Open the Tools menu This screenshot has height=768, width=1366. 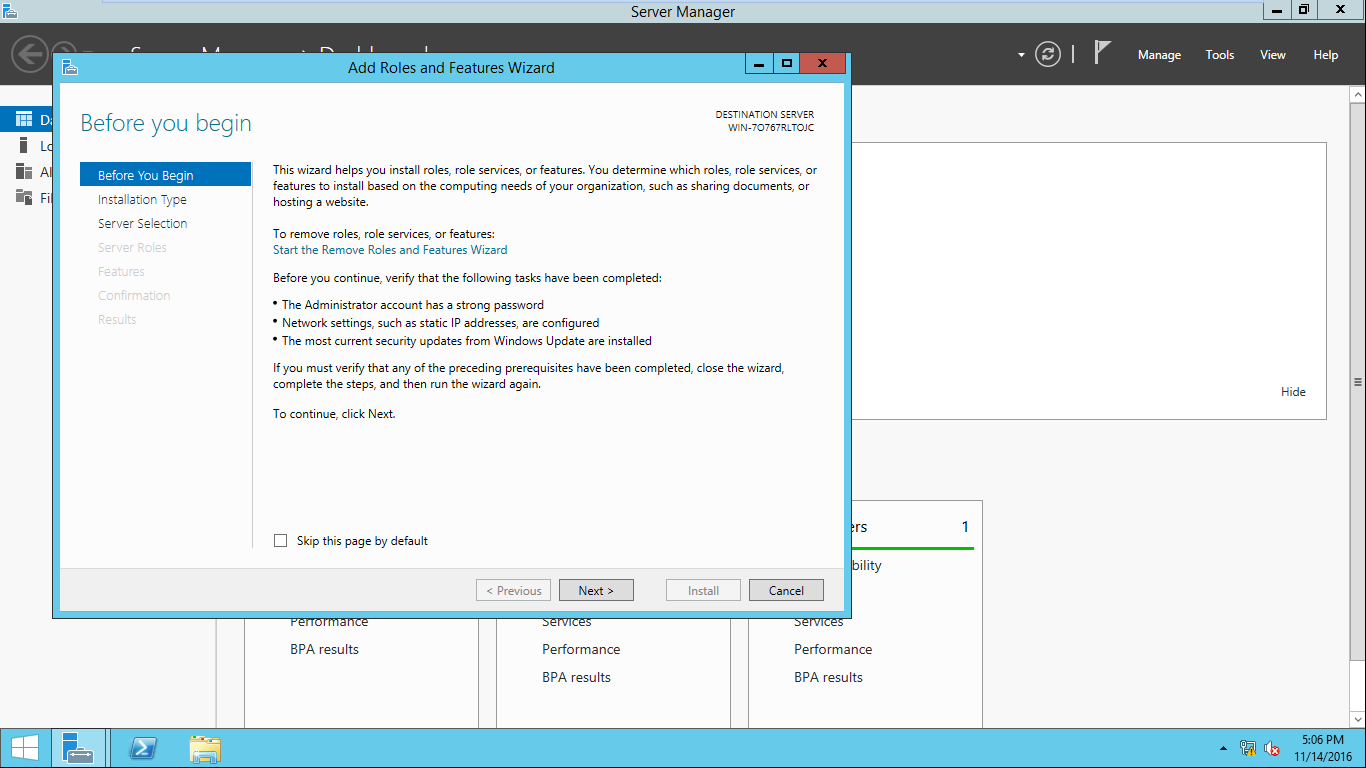pyautogui.click(x=1220, y=55)
